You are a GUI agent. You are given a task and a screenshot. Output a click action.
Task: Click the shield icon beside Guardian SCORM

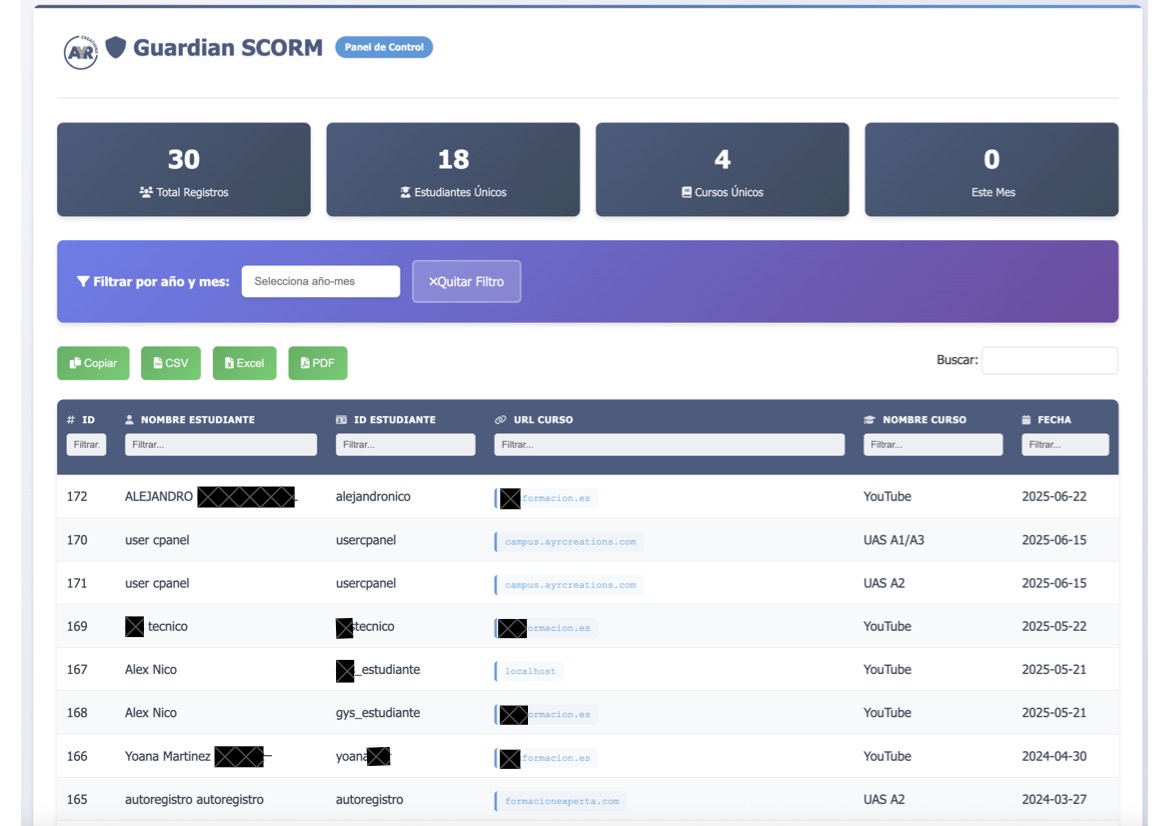click(x=116, y=47)
